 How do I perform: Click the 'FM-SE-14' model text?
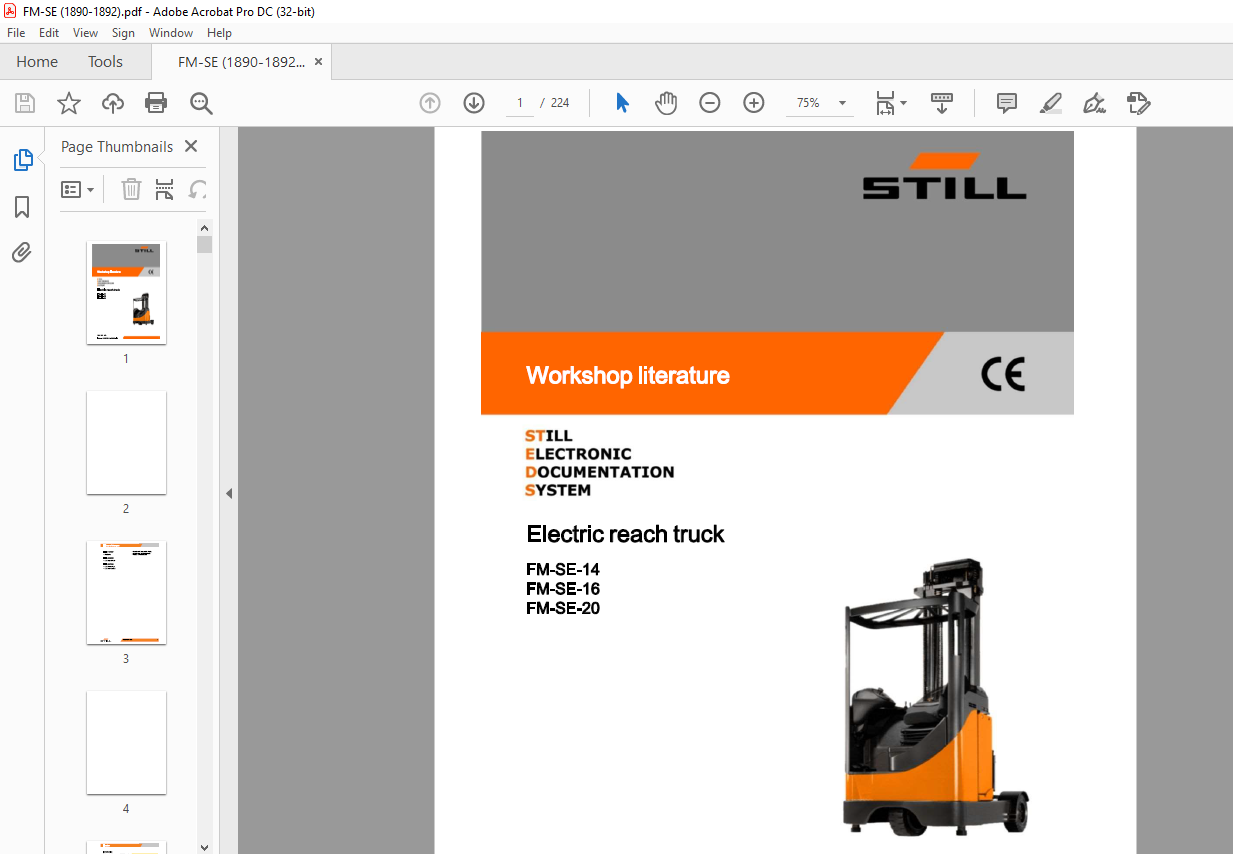(563, 570)
